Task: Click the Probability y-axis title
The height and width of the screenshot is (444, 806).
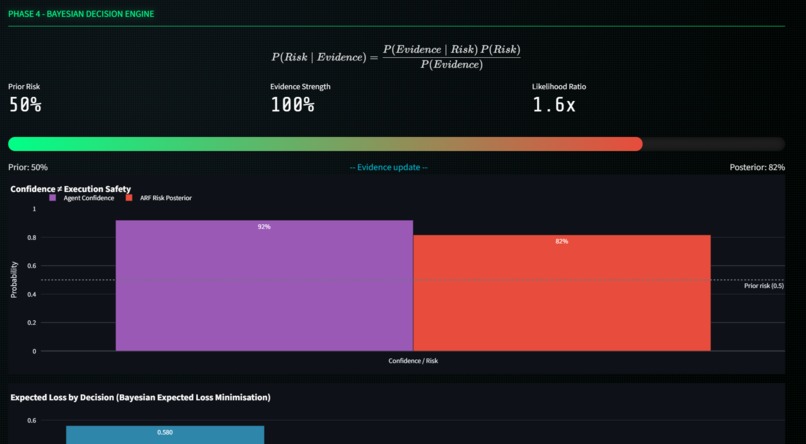Action: (14, 280)
